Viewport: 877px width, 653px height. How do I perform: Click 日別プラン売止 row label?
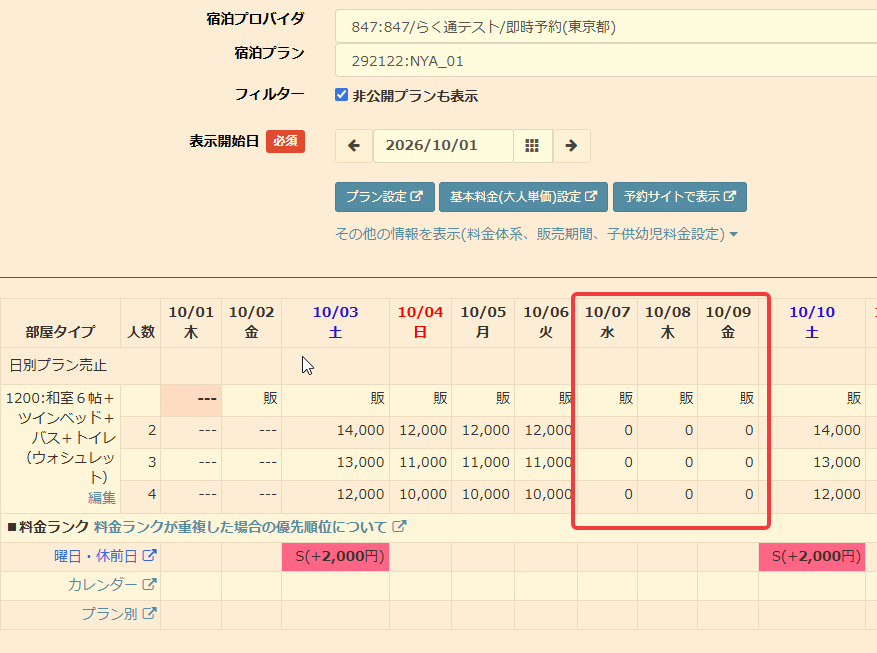58,366
